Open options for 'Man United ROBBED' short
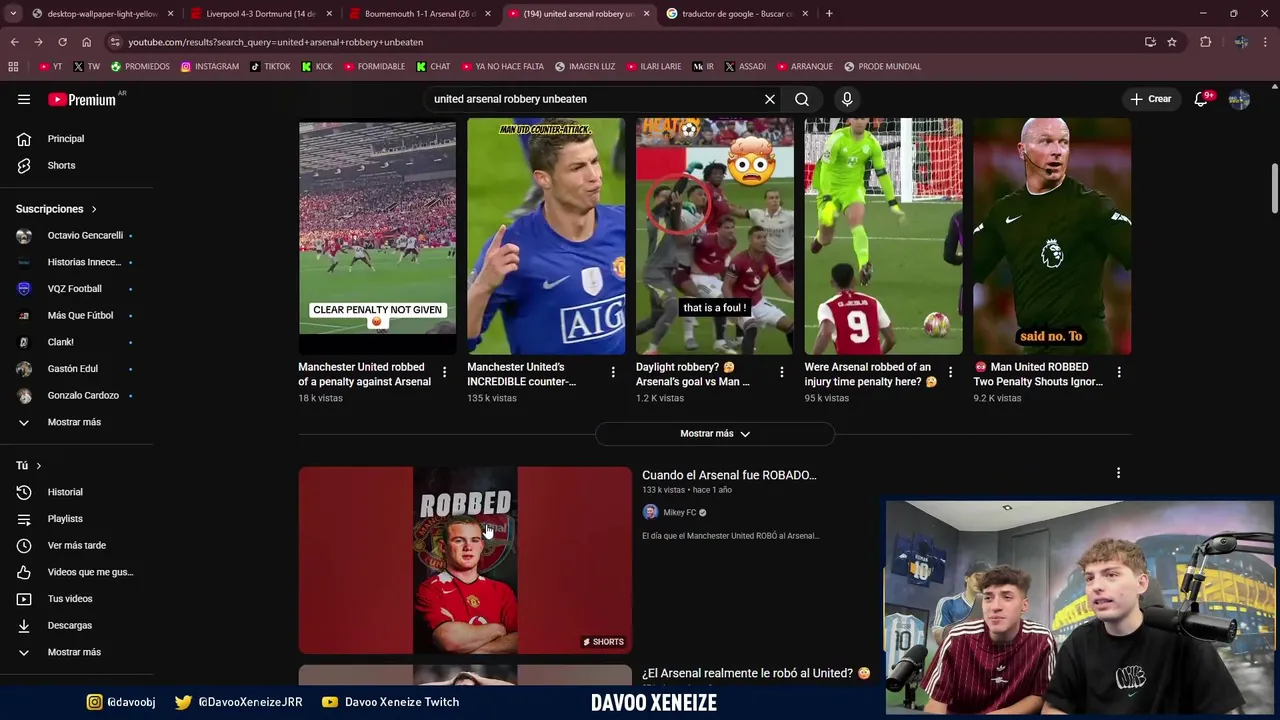1280x720 pixels. click(x=1119, y=372)
